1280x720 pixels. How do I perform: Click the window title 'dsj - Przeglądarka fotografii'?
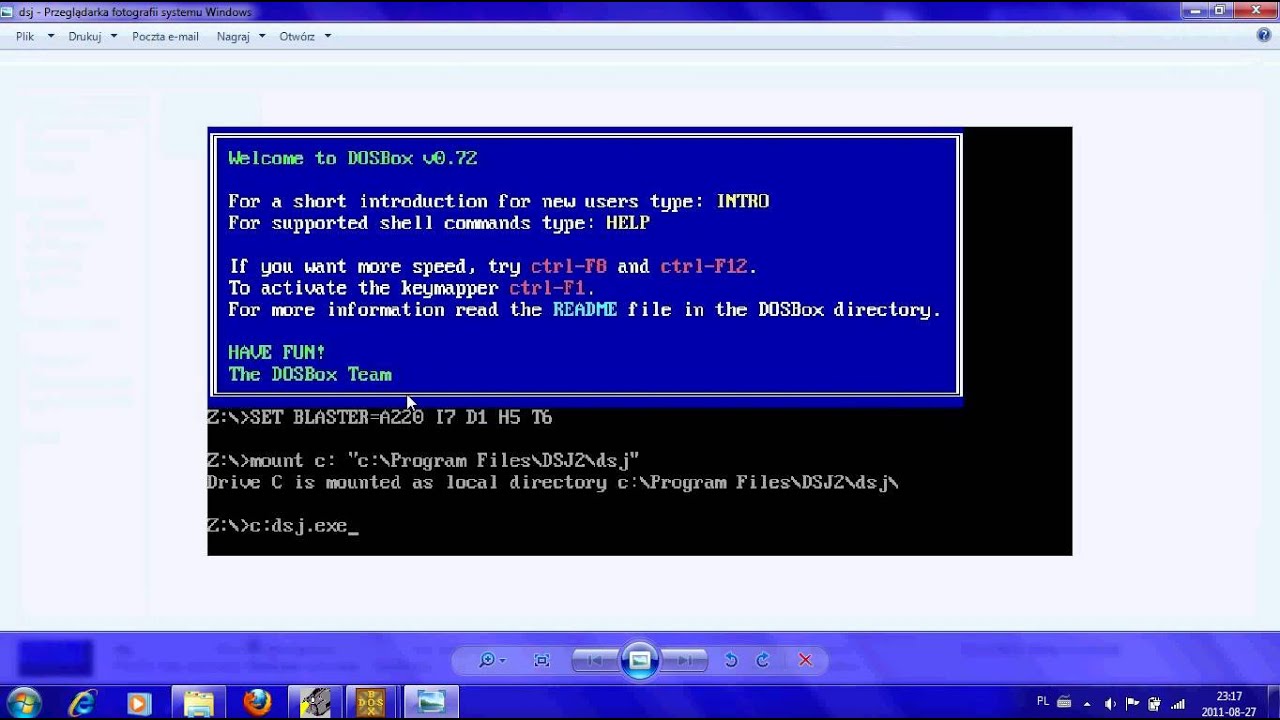[134, 12]
